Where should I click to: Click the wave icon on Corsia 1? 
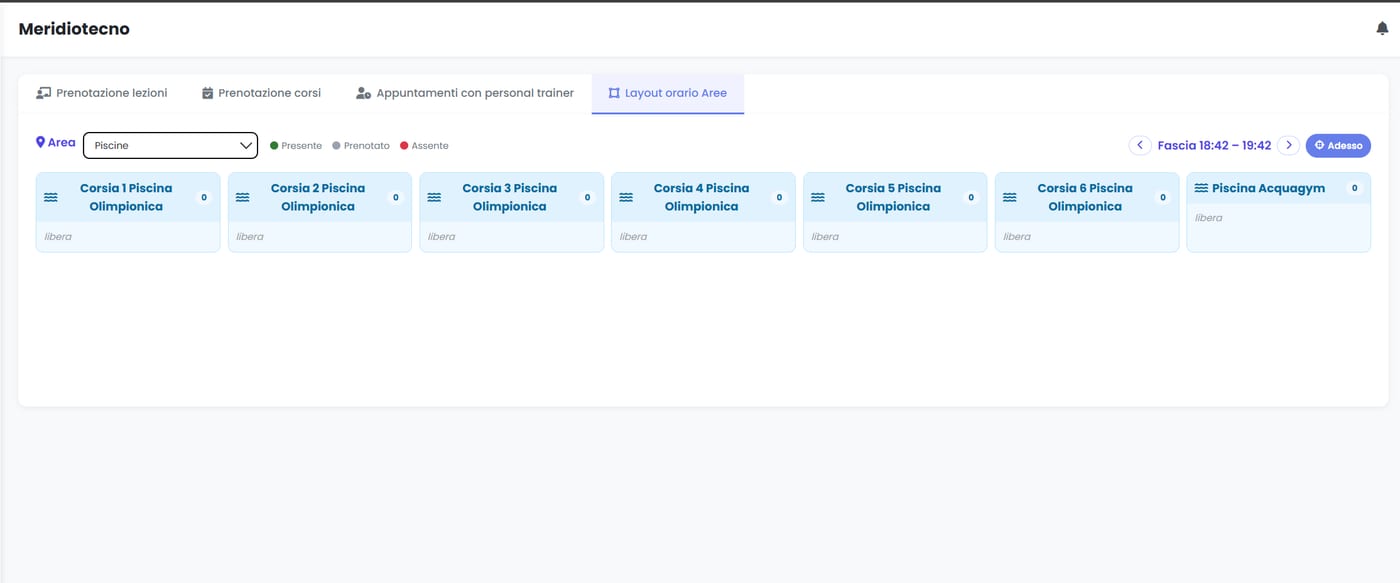pos(51,197)
